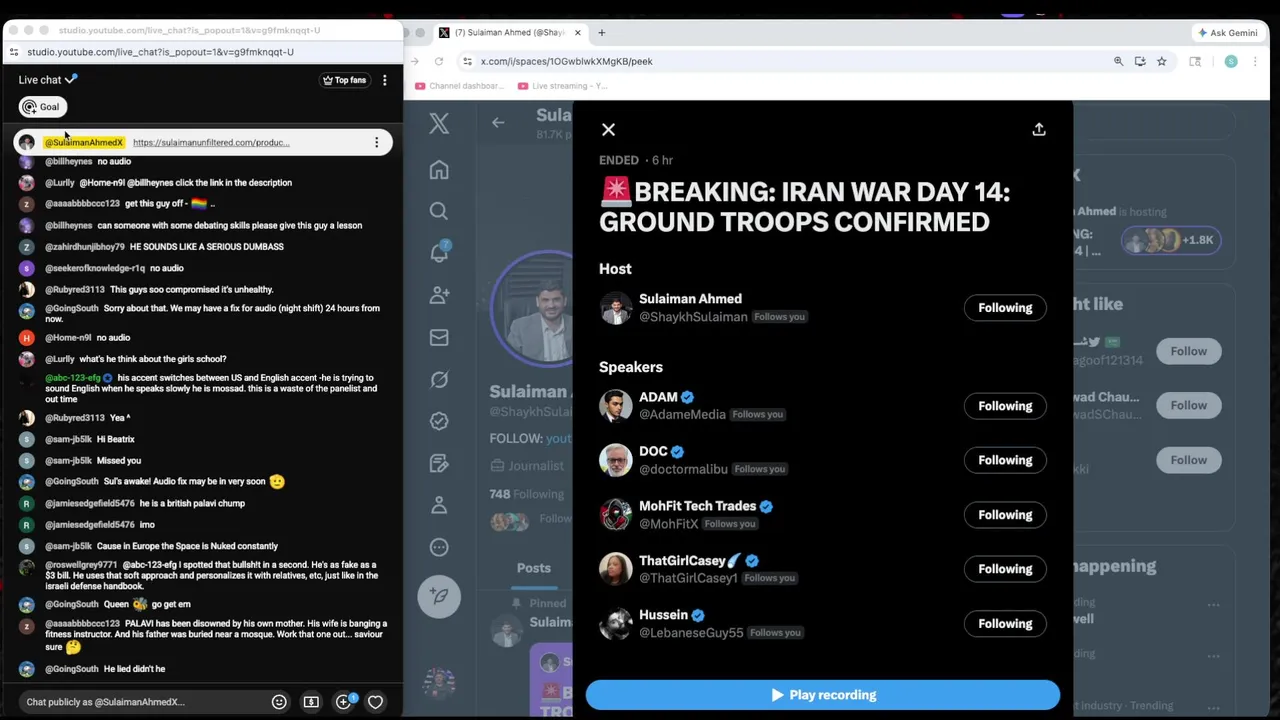Screen dimensions: 1280x720
Task: Close the Sulaiman Ahmed X browser tab
Action: [577, 33]
